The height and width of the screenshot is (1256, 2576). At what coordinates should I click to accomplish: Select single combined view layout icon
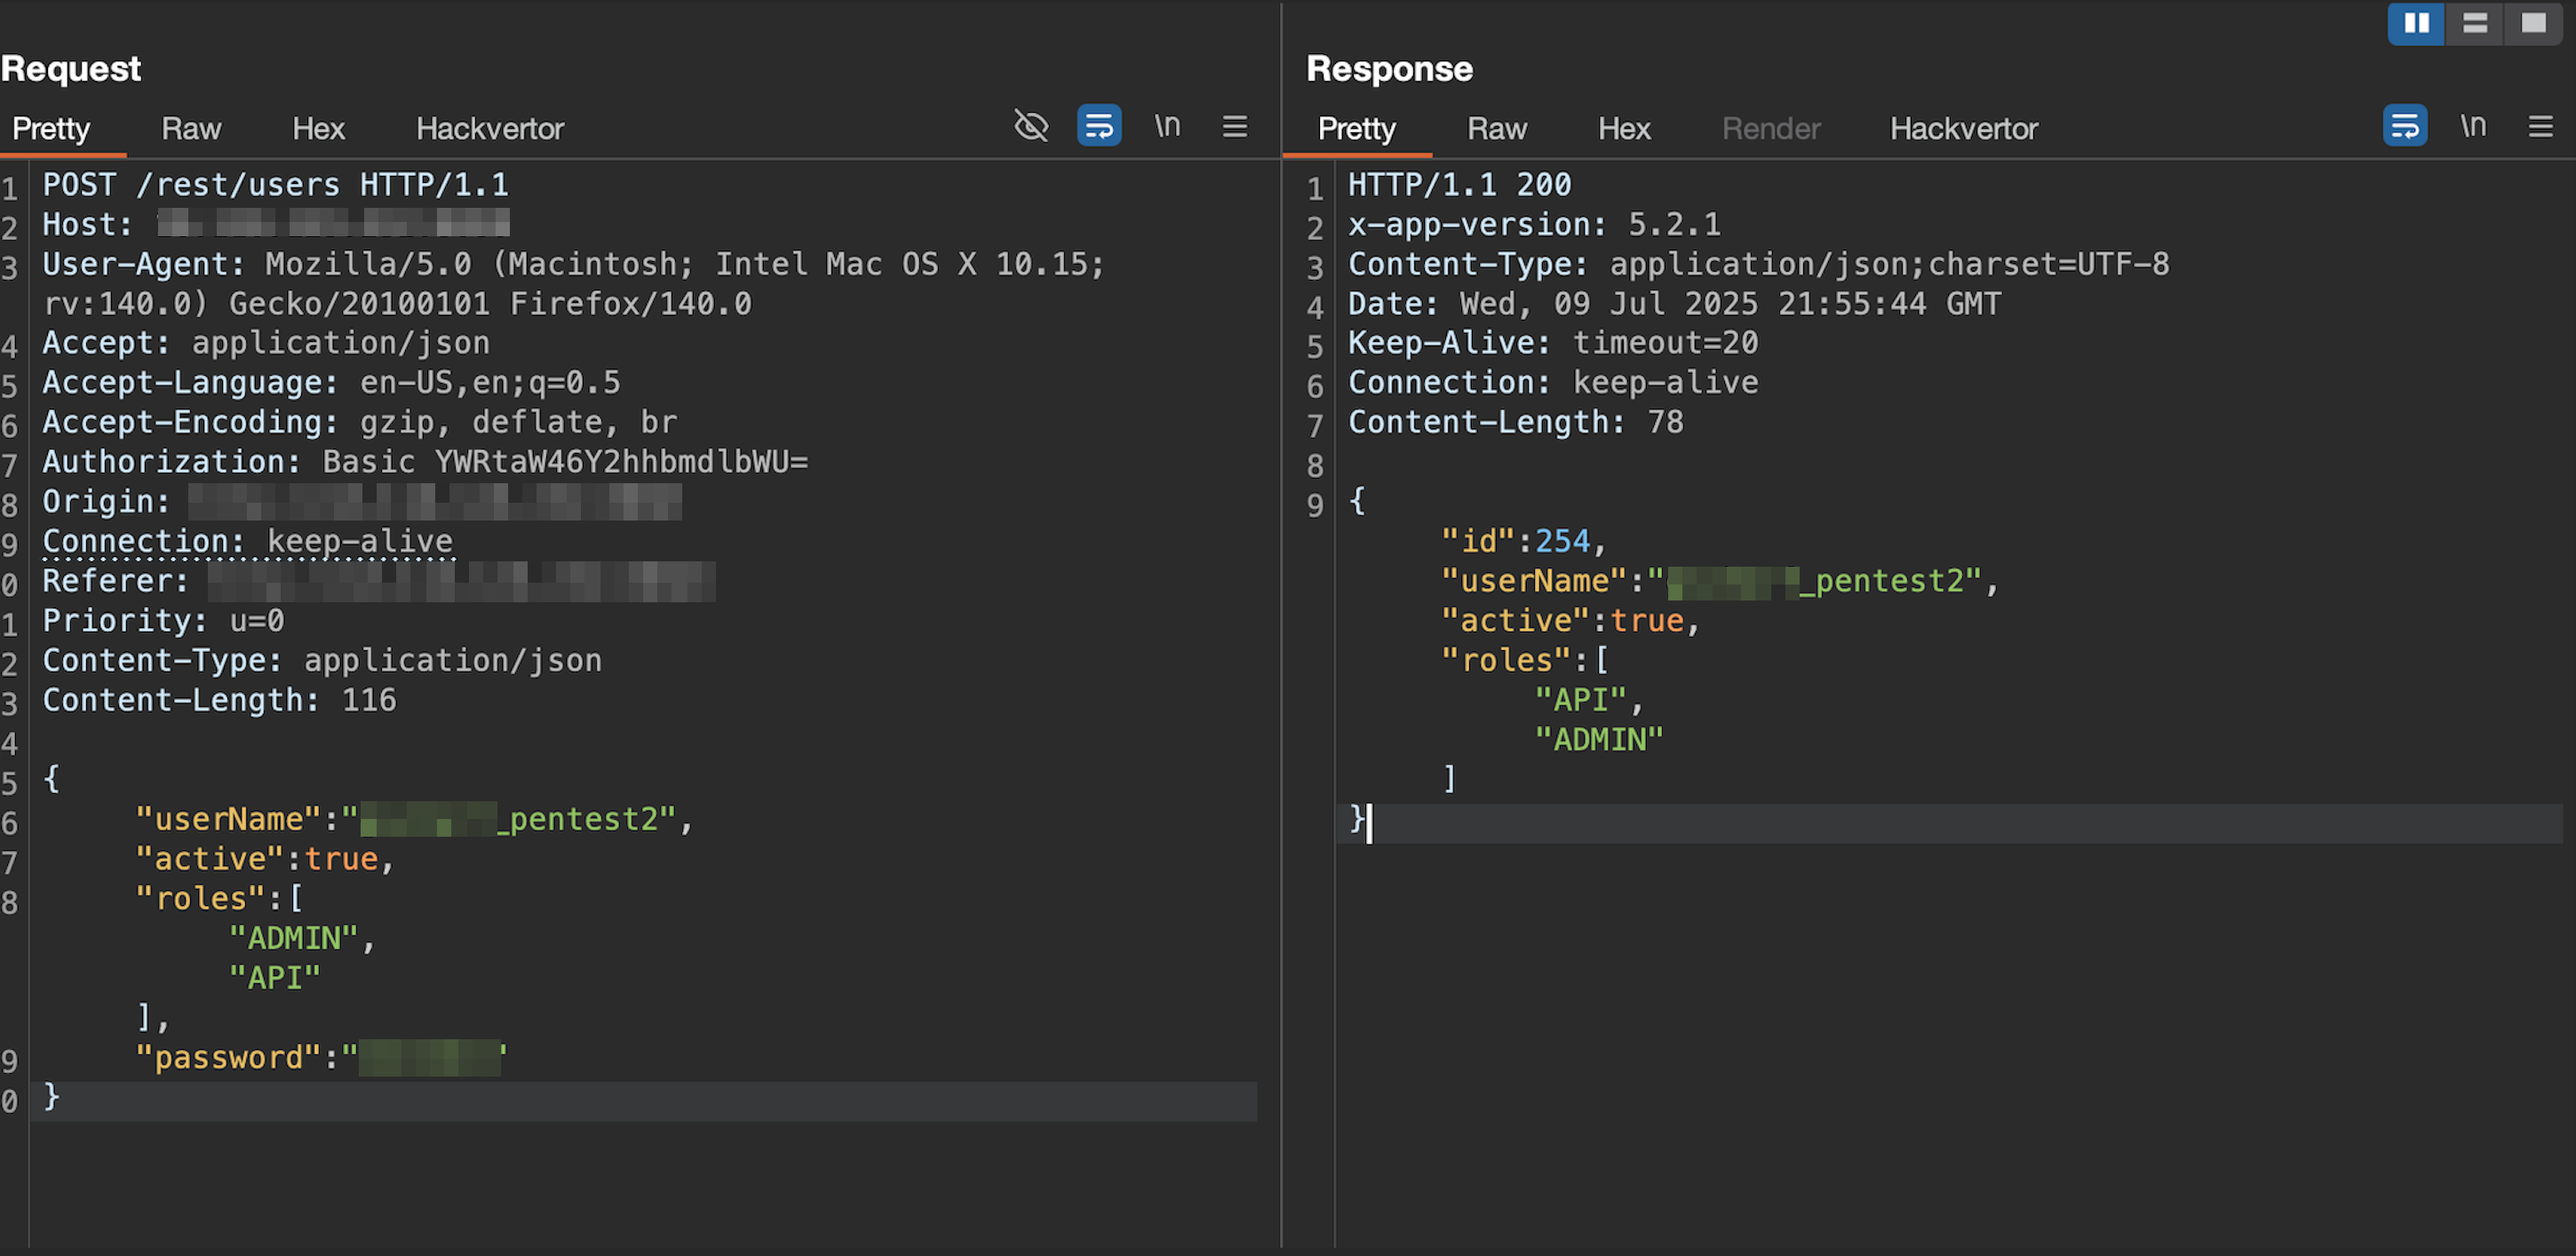tap(2533, 23)
